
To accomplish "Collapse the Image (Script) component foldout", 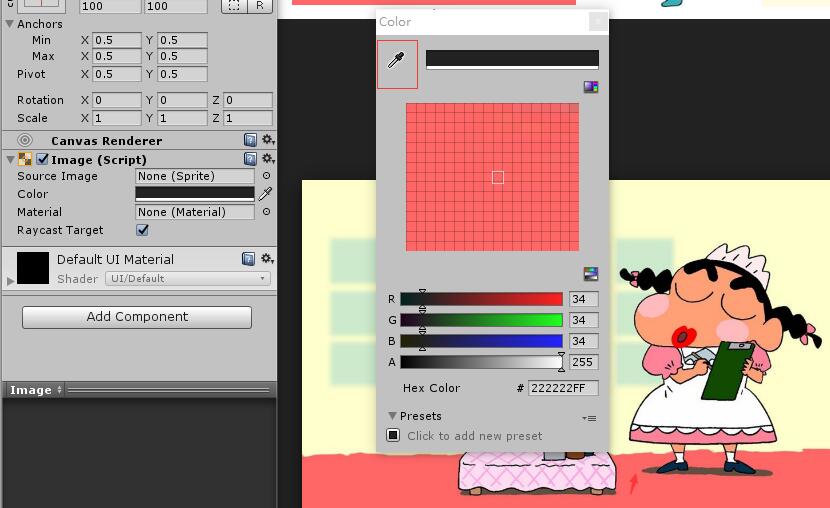I will (x=10, y=159).
